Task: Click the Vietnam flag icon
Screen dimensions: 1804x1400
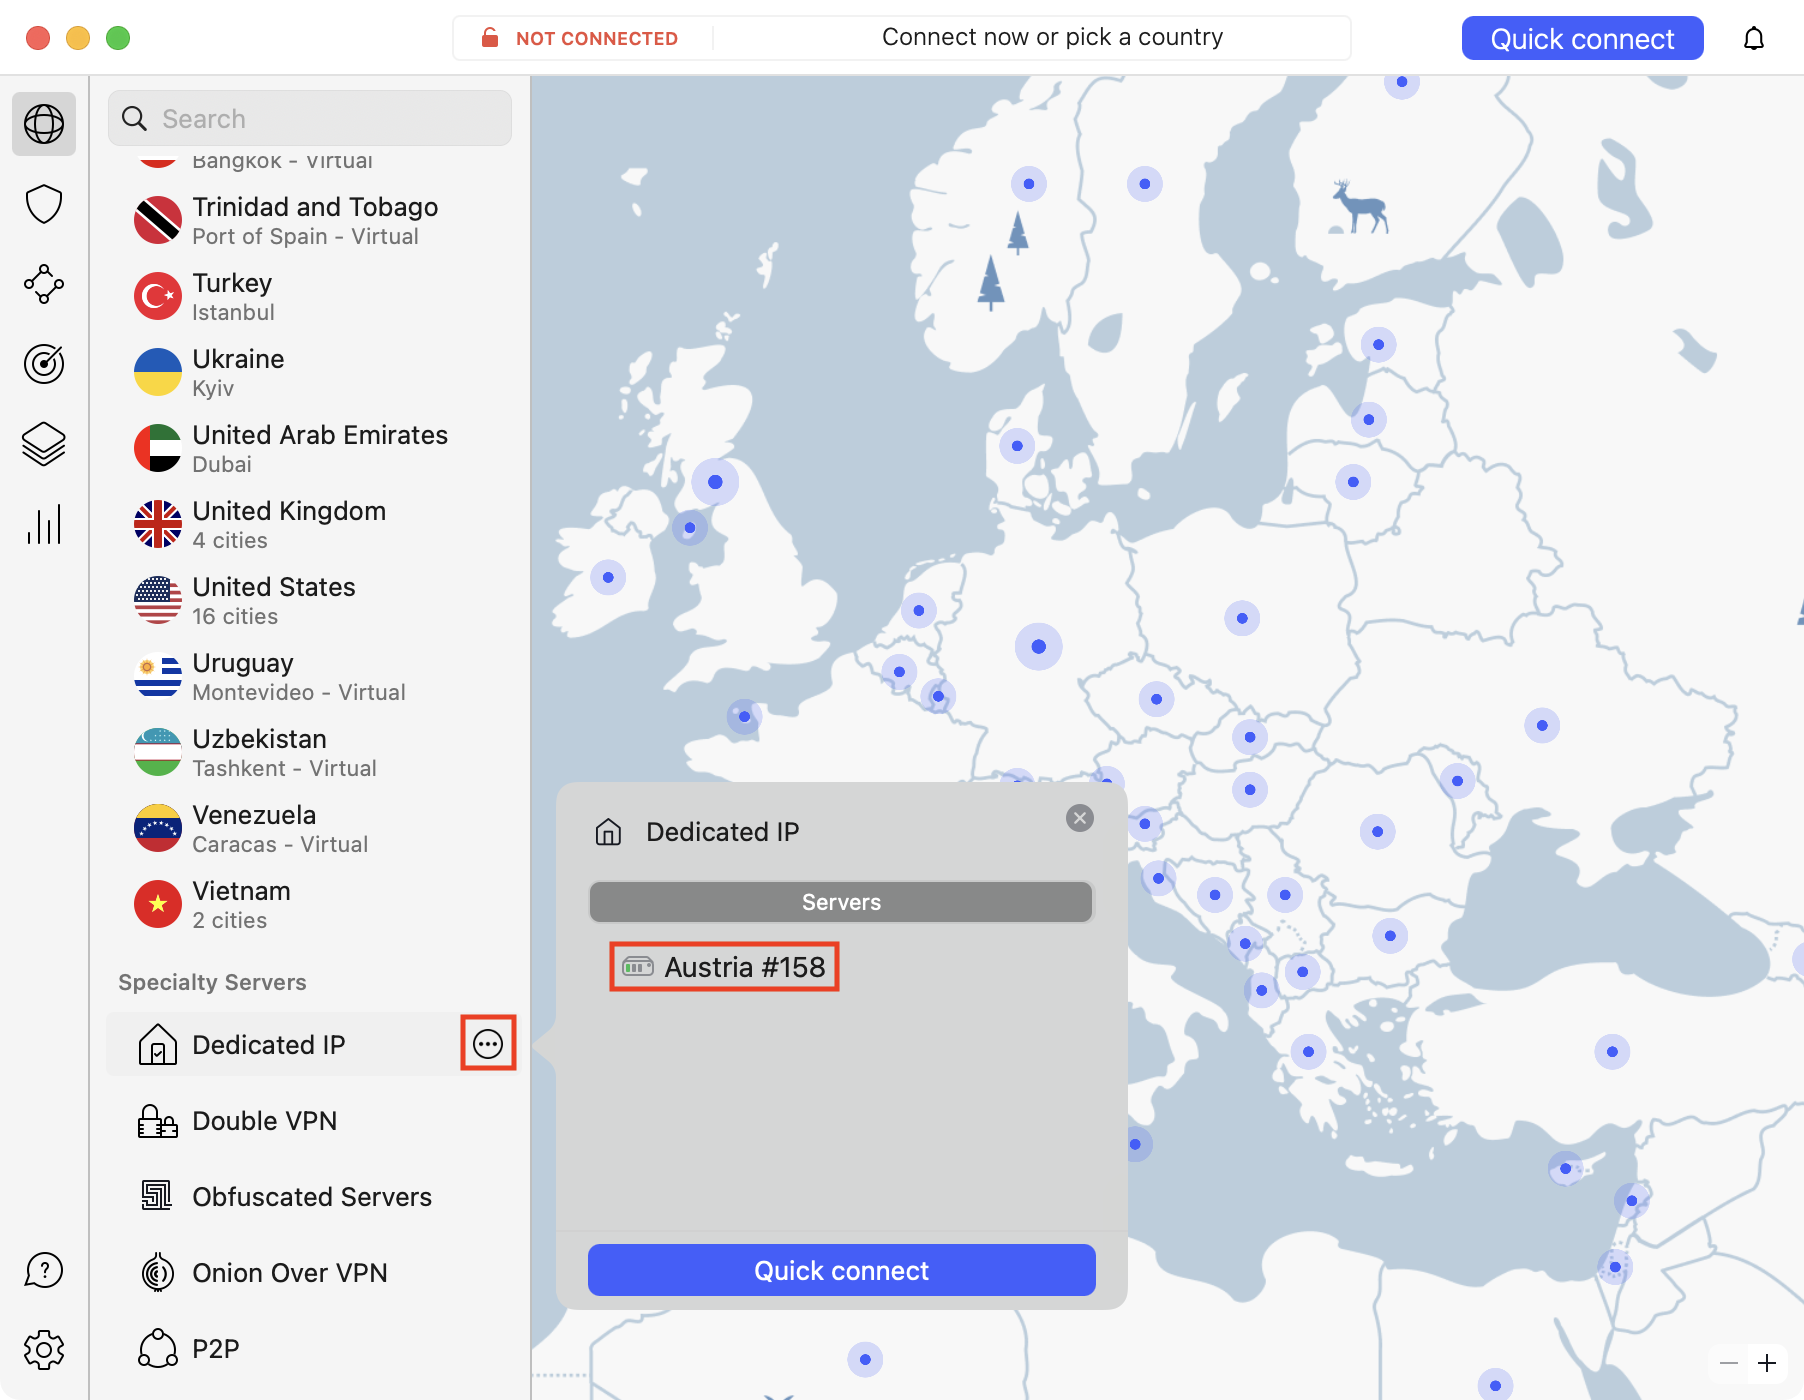Action: [x=158, y=904]
